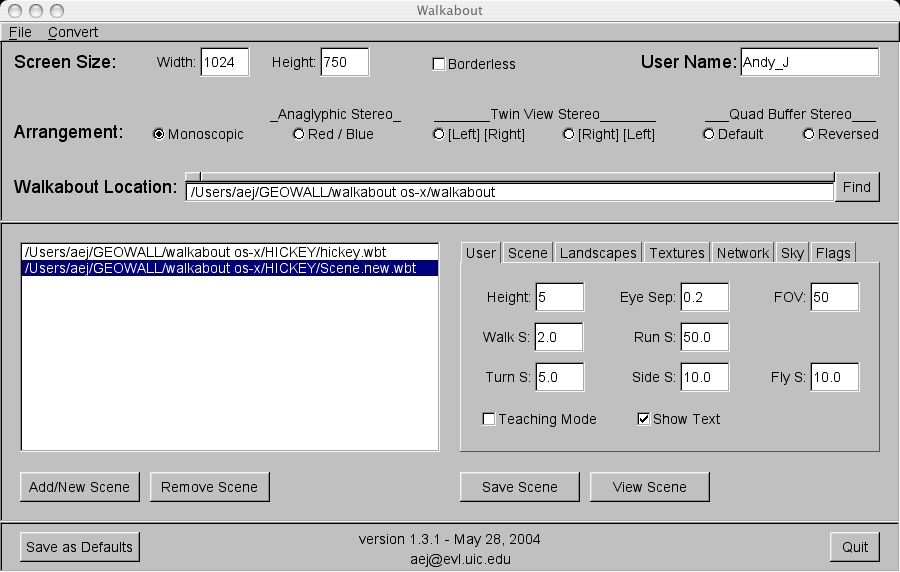Open the Flags tab
The height and width of the screenshot is (572, 900).
click(833, 253)
